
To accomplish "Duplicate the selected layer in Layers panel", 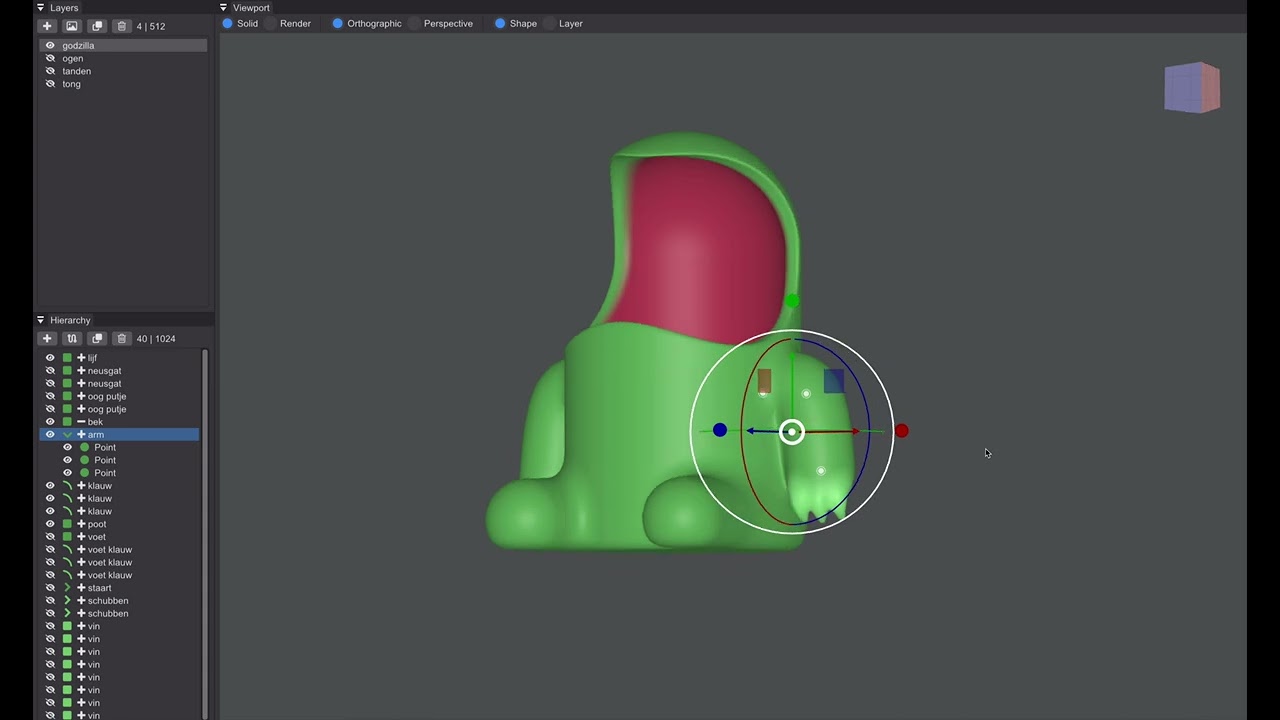I will [97, 26].
